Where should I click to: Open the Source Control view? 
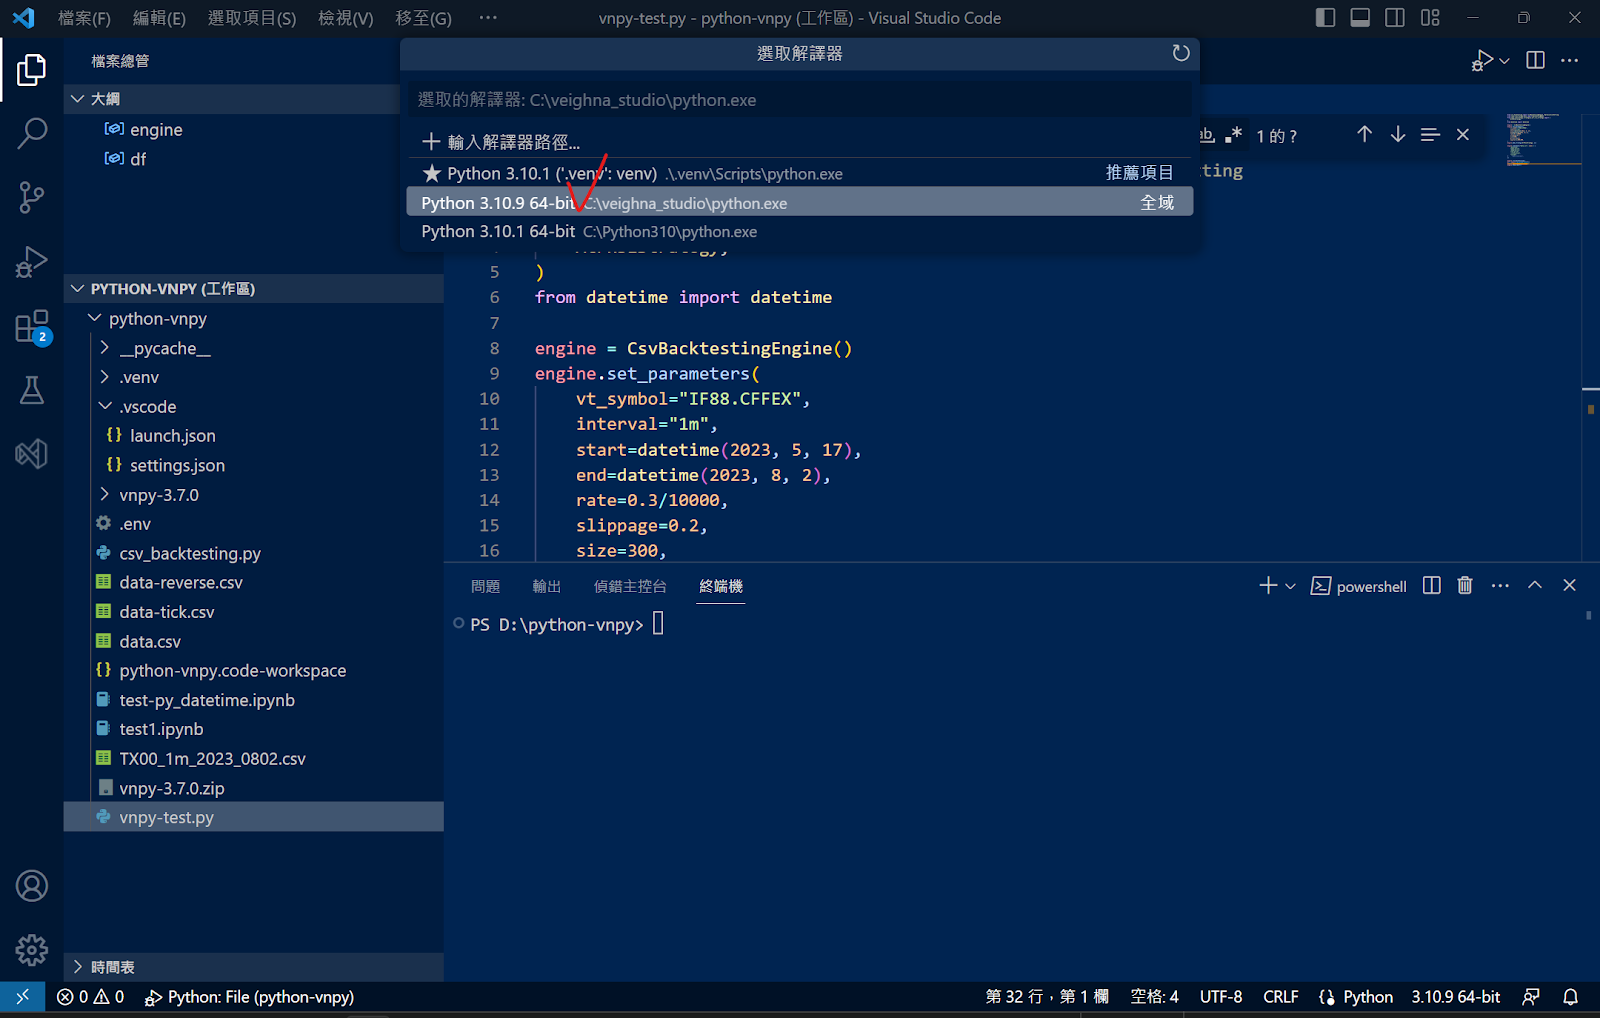point(31,197)
